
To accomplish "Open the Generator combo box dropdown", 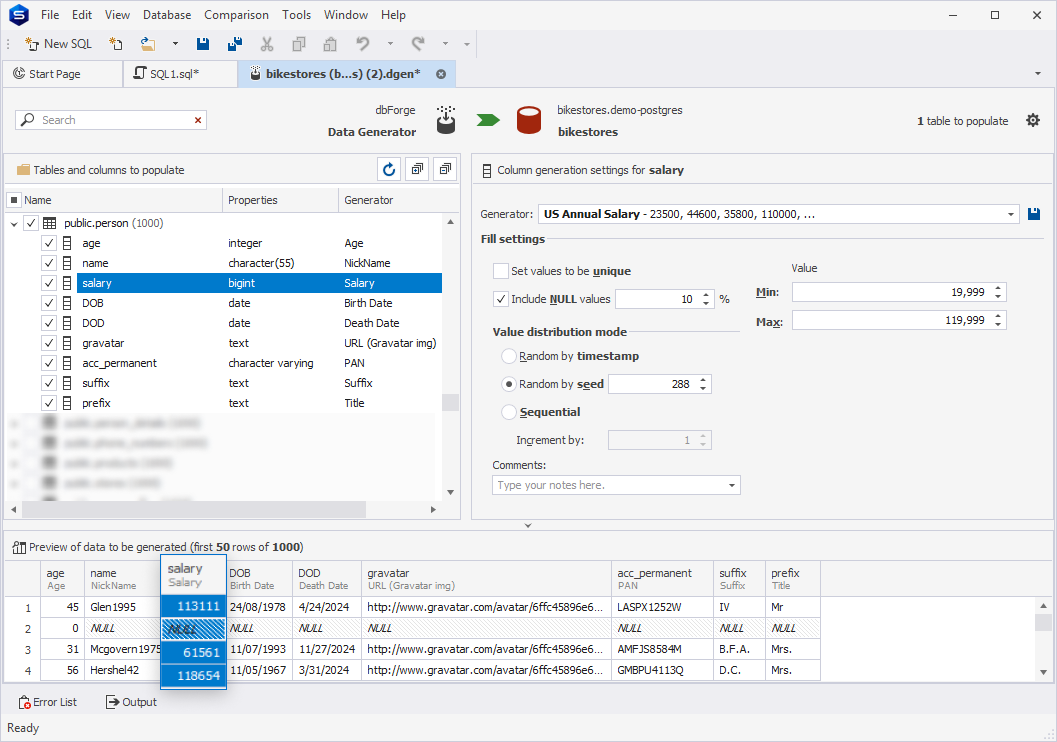I will point(1010,214).
